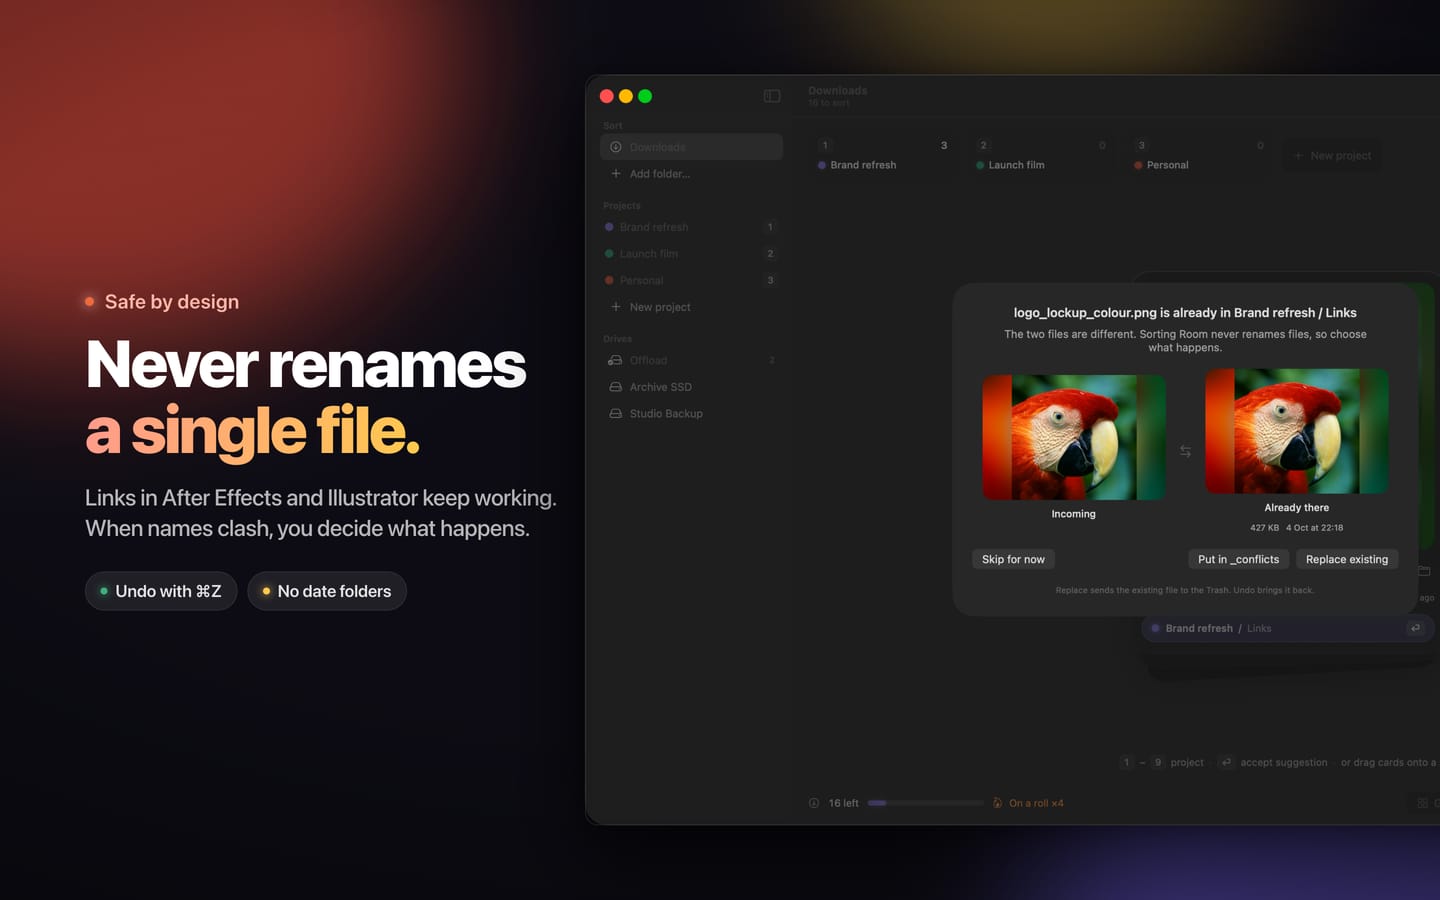Click the red dot of sidebar Personal
The height and width of the screenshot is (900, 1440).
point(609,281)
